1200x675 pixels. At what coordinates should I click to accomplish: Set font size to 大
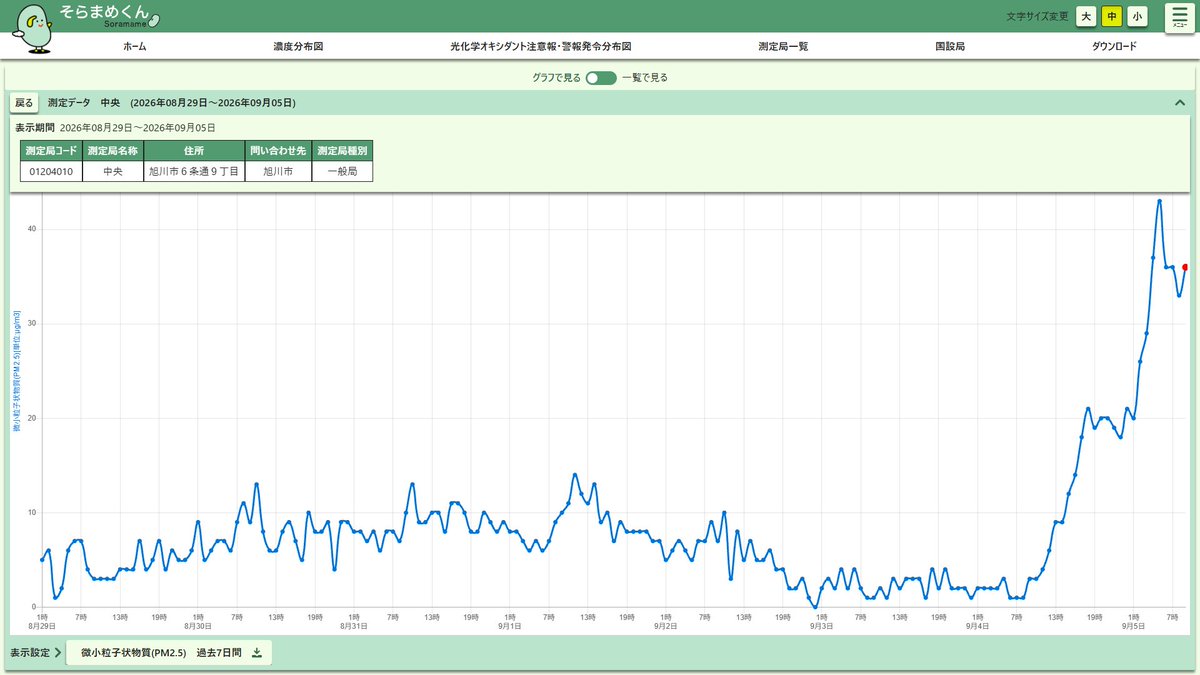1086,16
